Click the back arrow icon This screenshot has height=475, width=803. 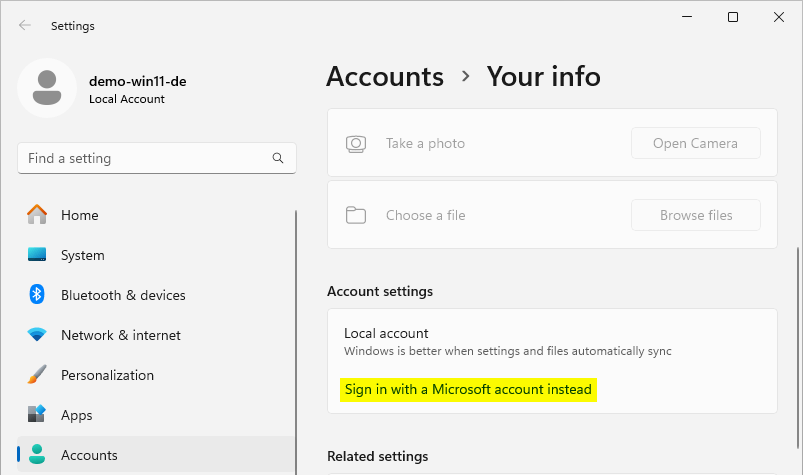25,25
